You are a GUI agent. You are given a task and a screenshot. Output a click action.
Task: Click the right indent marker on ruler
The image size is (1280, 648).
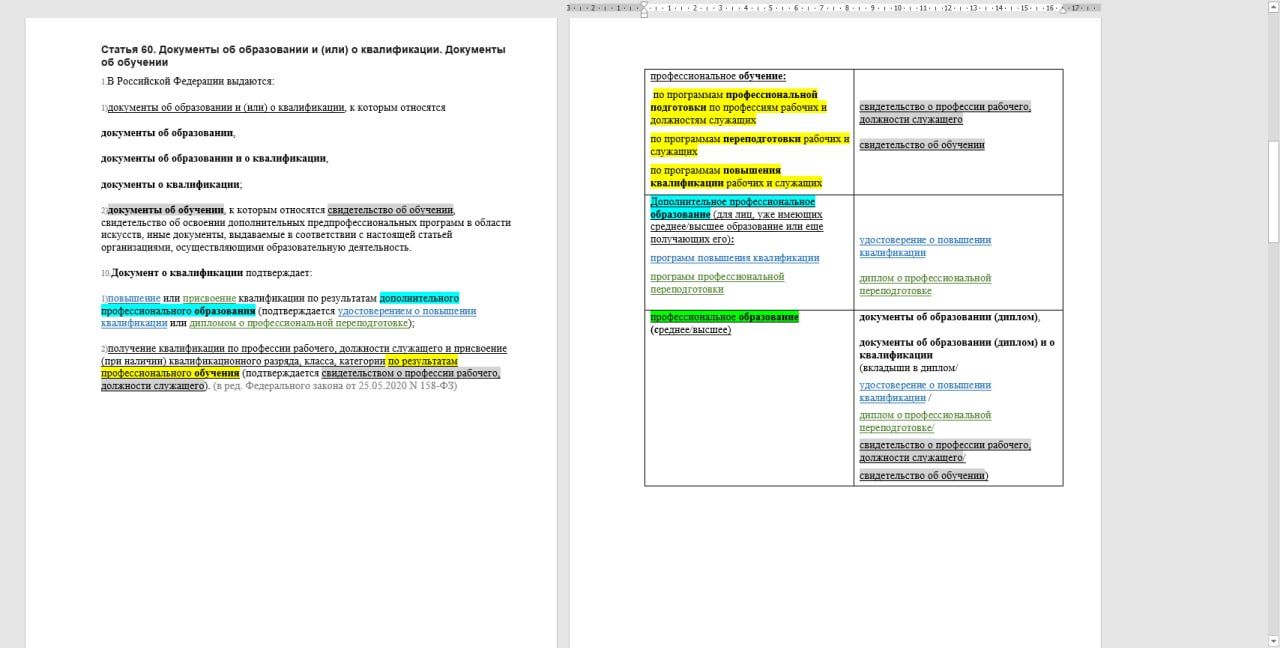(1063, 9)
